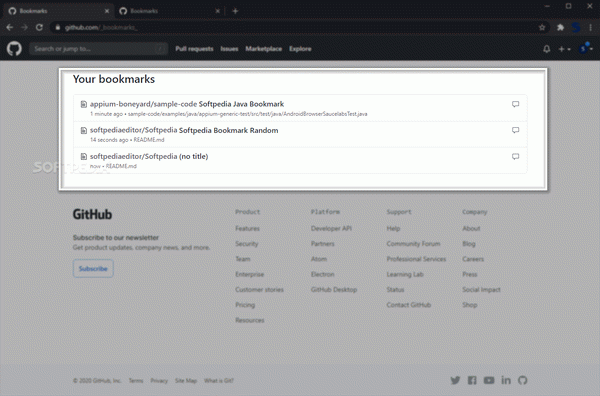This screenshot has width=600, height=396.
Task: Open Issues page
Action: tap(229, 49)
